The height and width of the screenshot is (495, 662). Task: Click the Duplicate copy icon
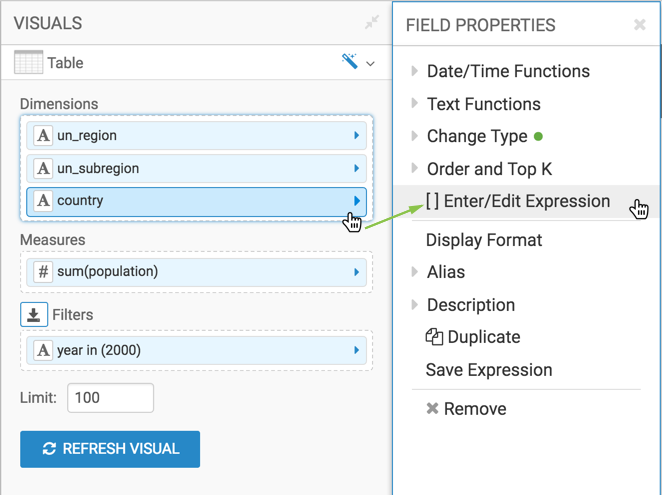pos(434,337)
